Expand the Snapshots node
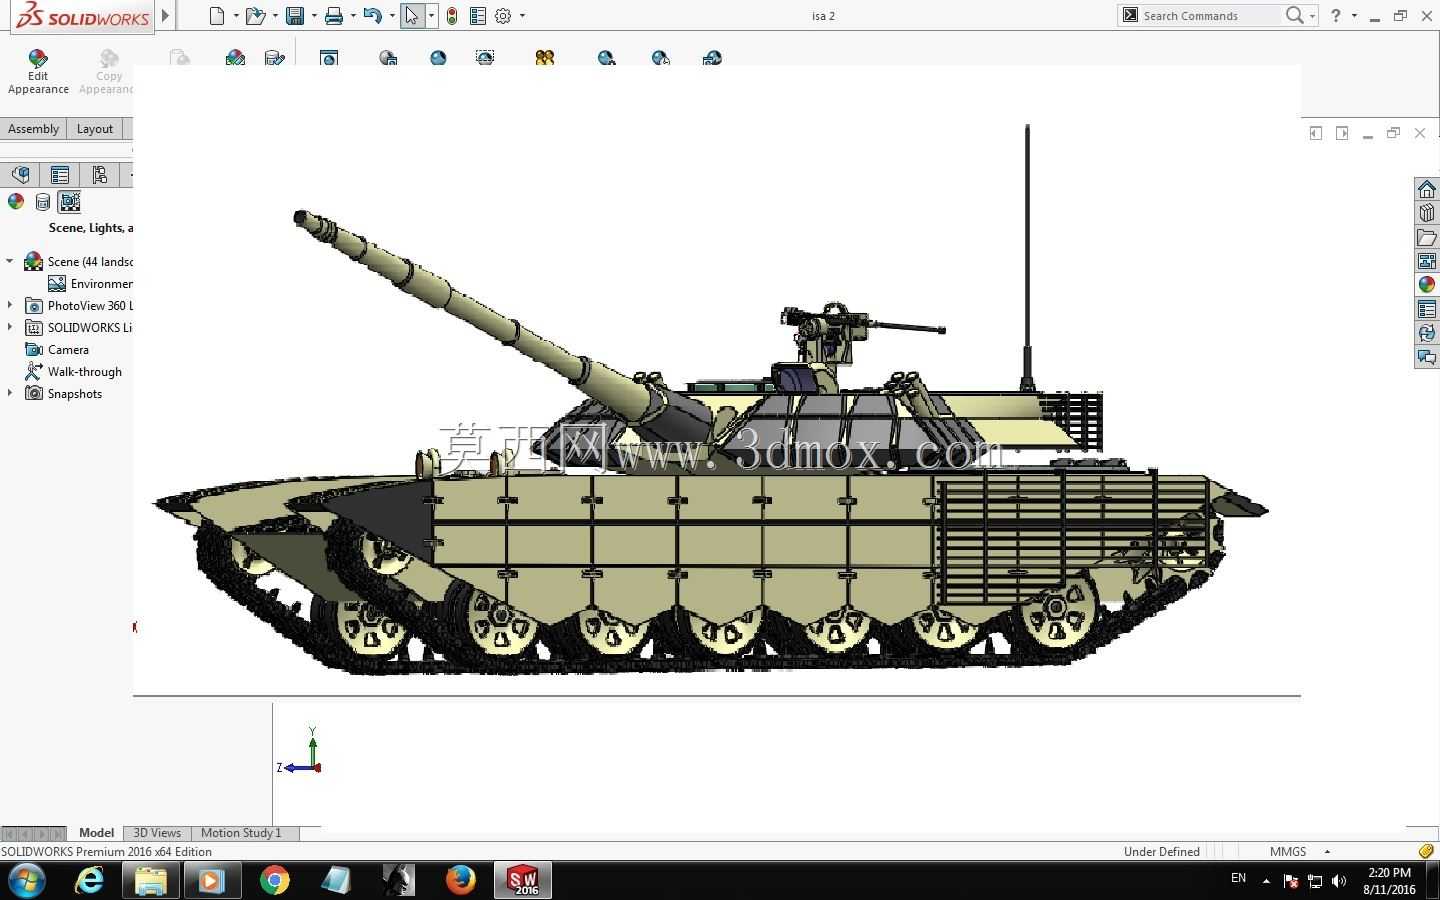Viewport: 1440px width, 900px height. pyautogui.click(x=10, y=393)
